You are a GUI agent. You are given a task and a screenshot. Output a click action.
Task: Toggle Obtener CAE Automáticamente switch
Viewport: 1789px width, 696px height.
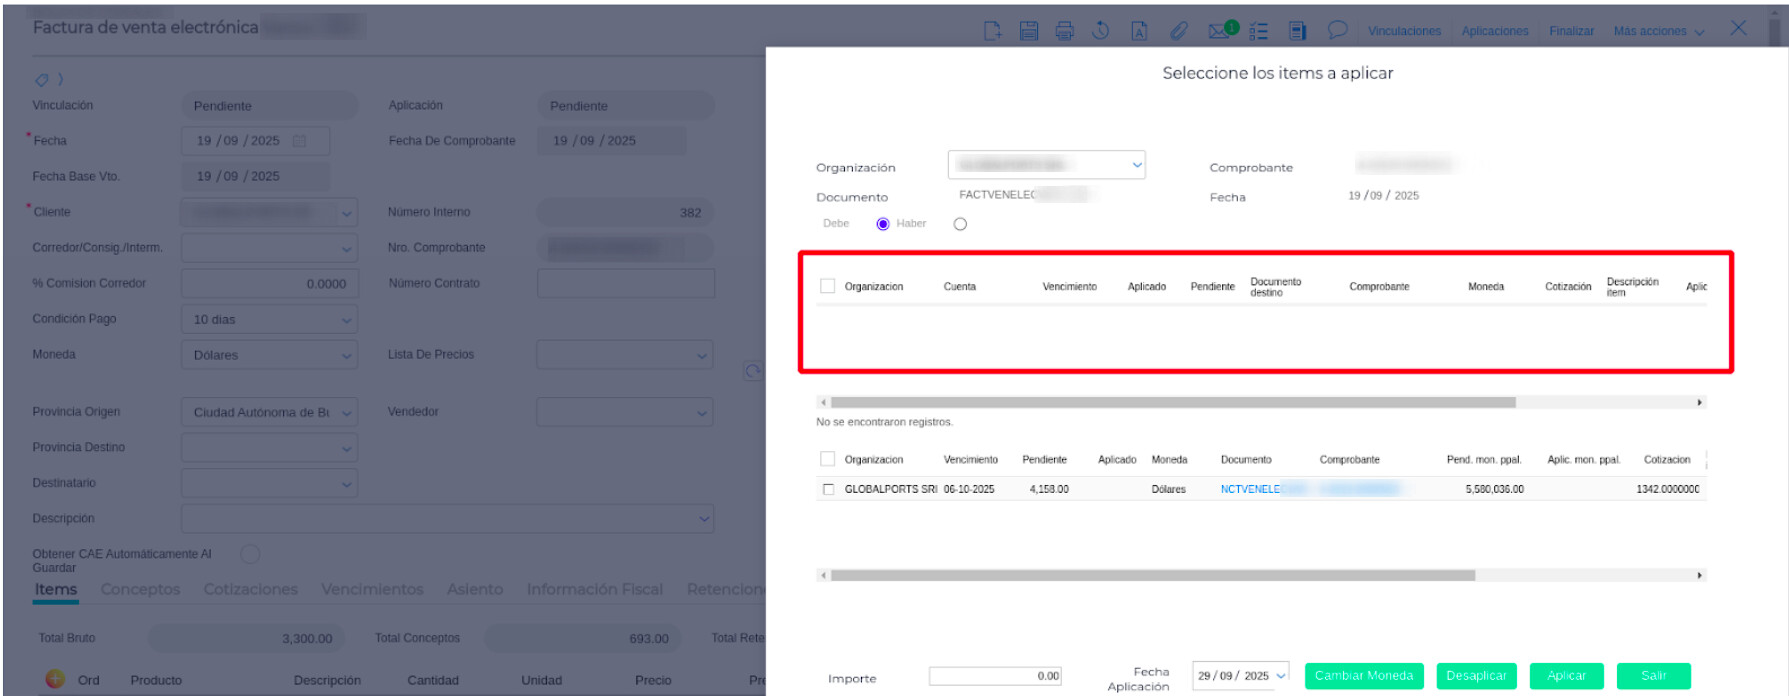pyautogui.click(x=250, y=554)
